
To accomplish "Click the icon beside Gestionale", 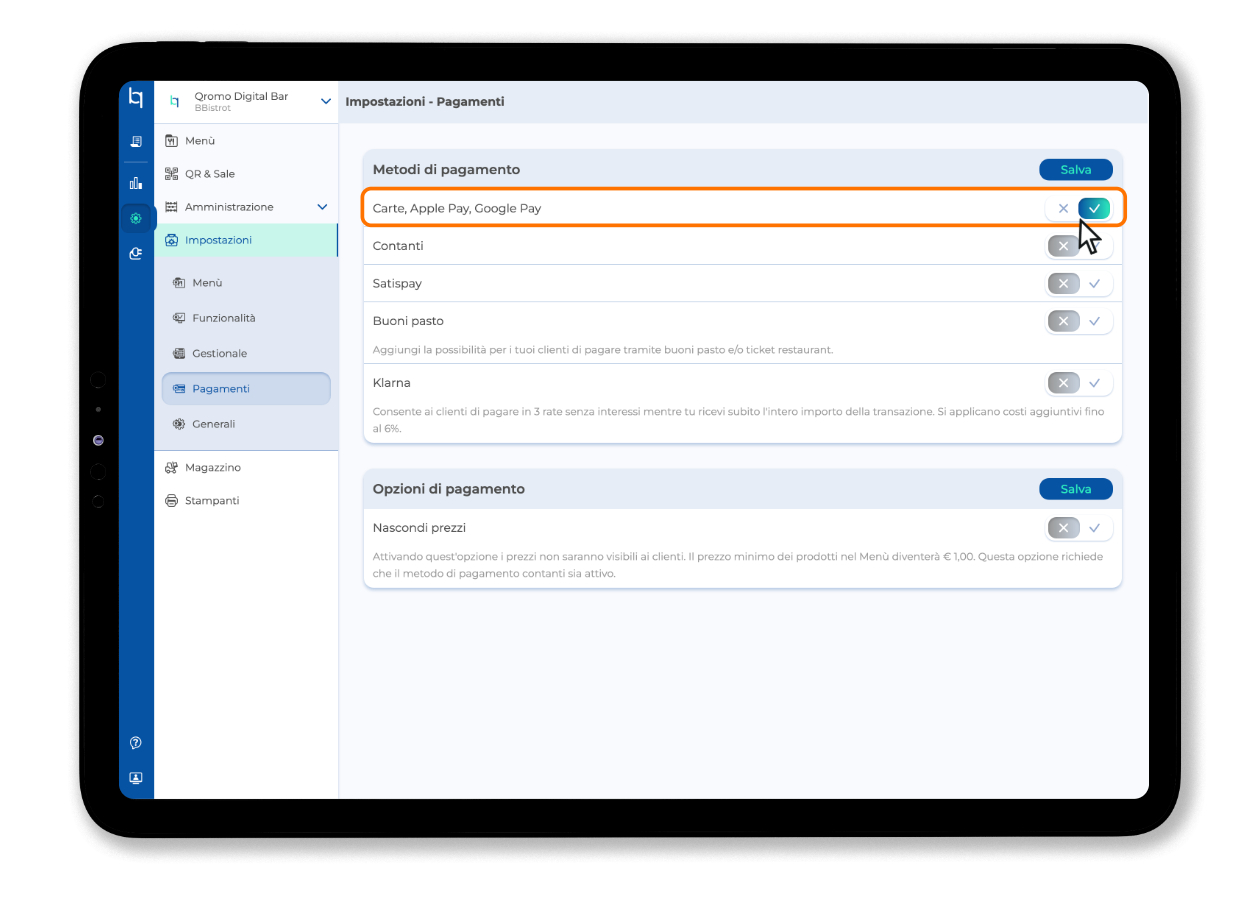I will (x=179, y=354).
